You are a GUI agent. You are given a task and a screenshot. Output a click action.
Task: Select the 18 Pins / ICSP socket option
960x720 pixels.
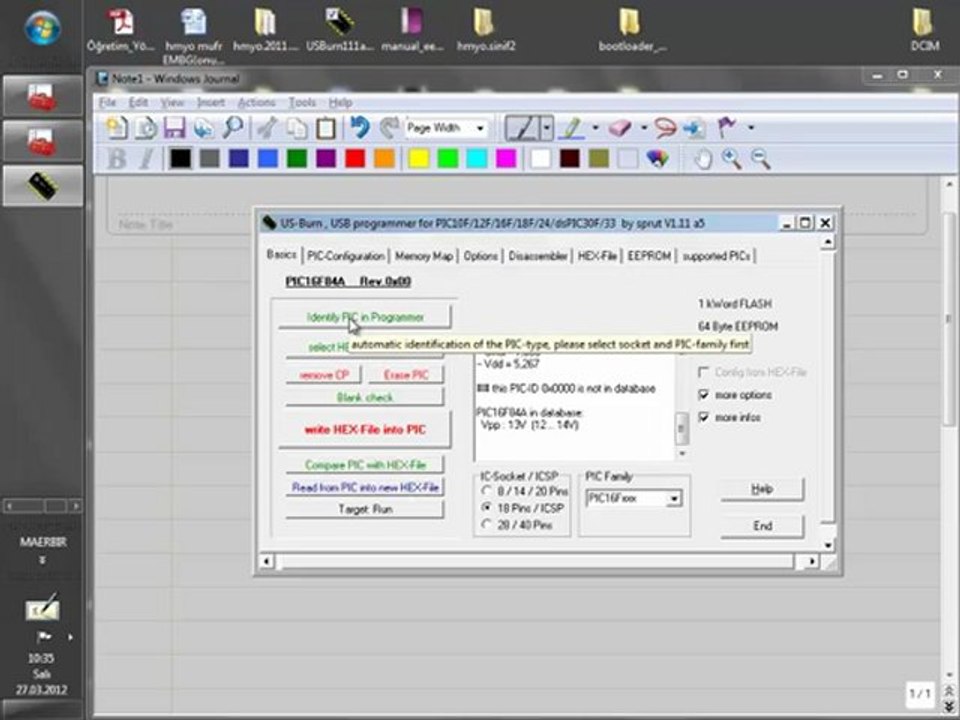point(487,508)
